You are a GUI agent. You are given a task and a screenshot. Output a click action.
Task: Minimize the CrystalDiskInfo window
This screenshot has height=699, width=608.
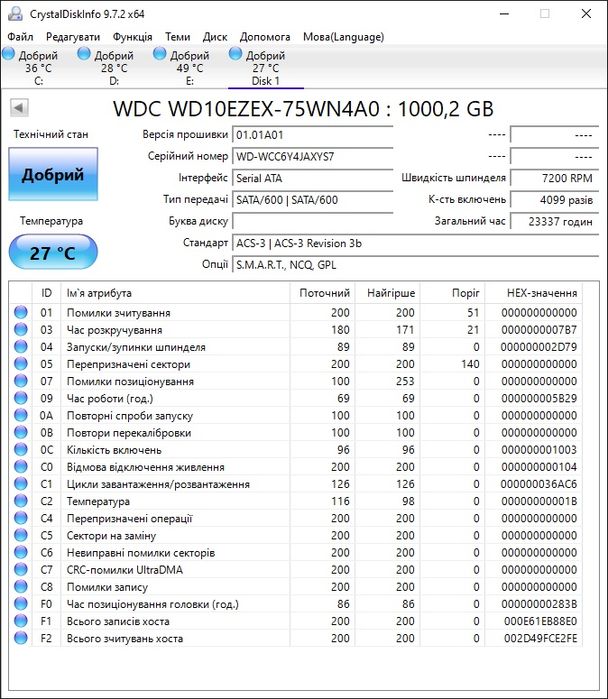504,14
